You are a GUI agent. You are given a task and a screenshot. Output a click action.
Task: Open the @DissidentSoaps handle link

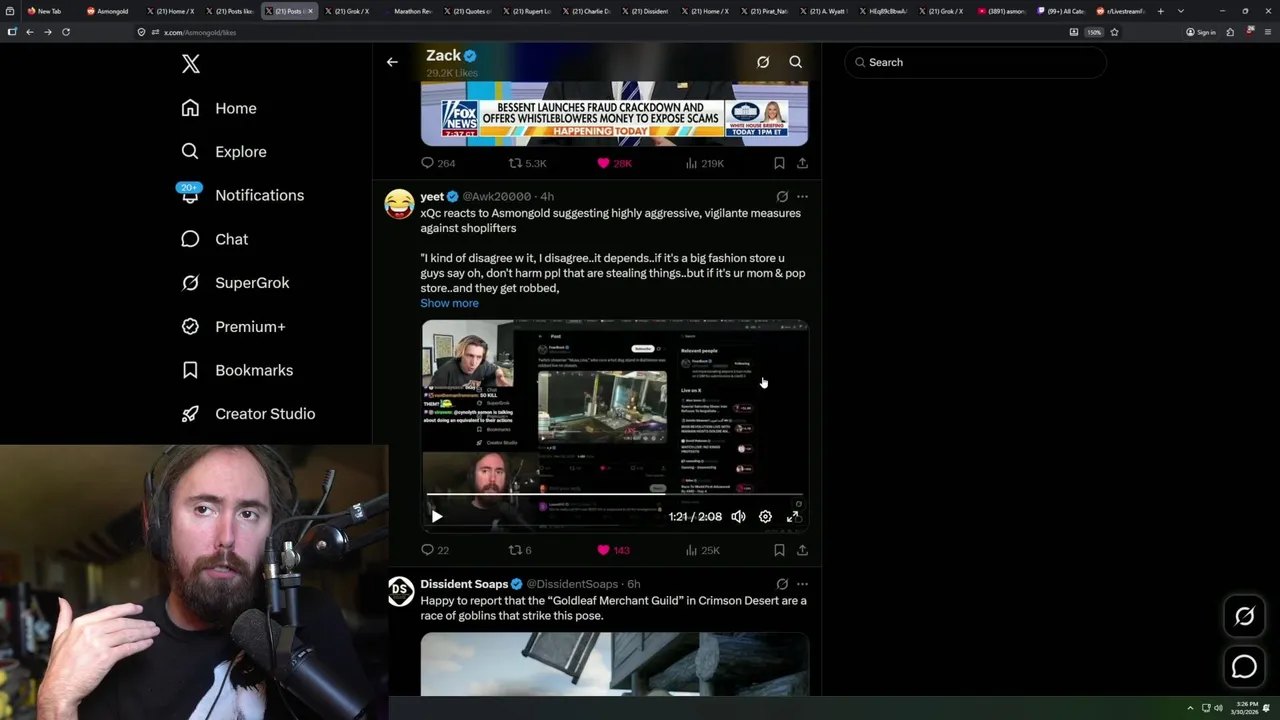tap(572, 584)
